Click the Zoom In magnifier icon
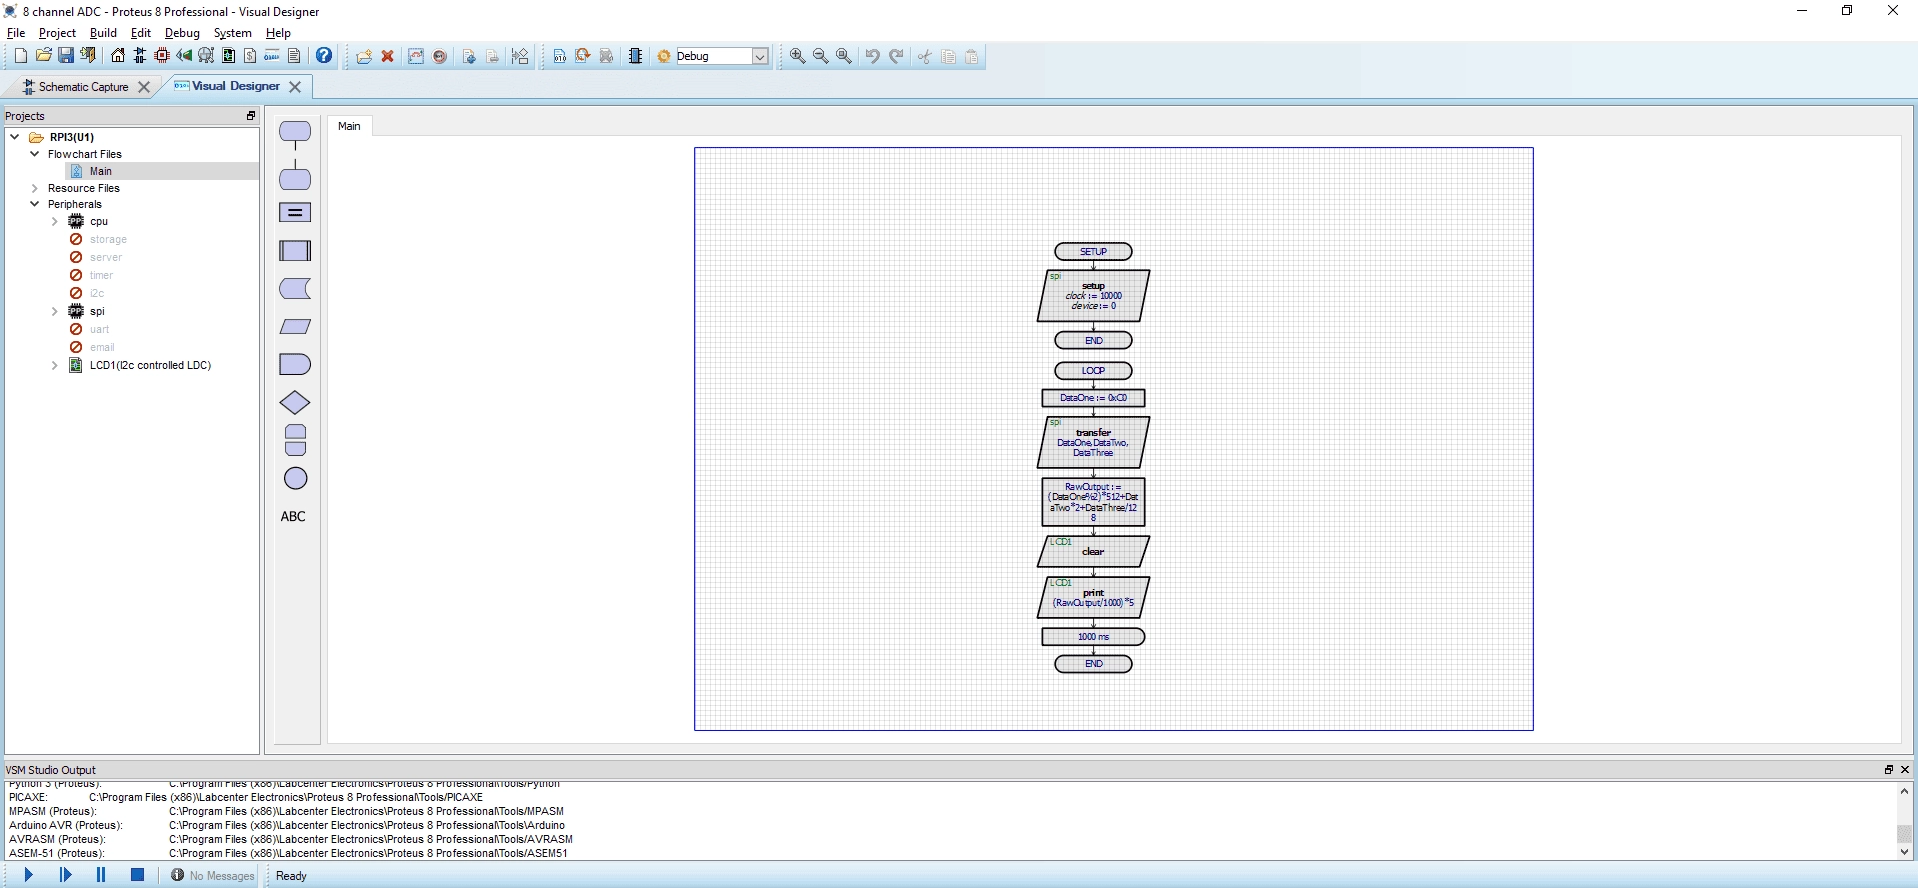 (x=797, y=56)
